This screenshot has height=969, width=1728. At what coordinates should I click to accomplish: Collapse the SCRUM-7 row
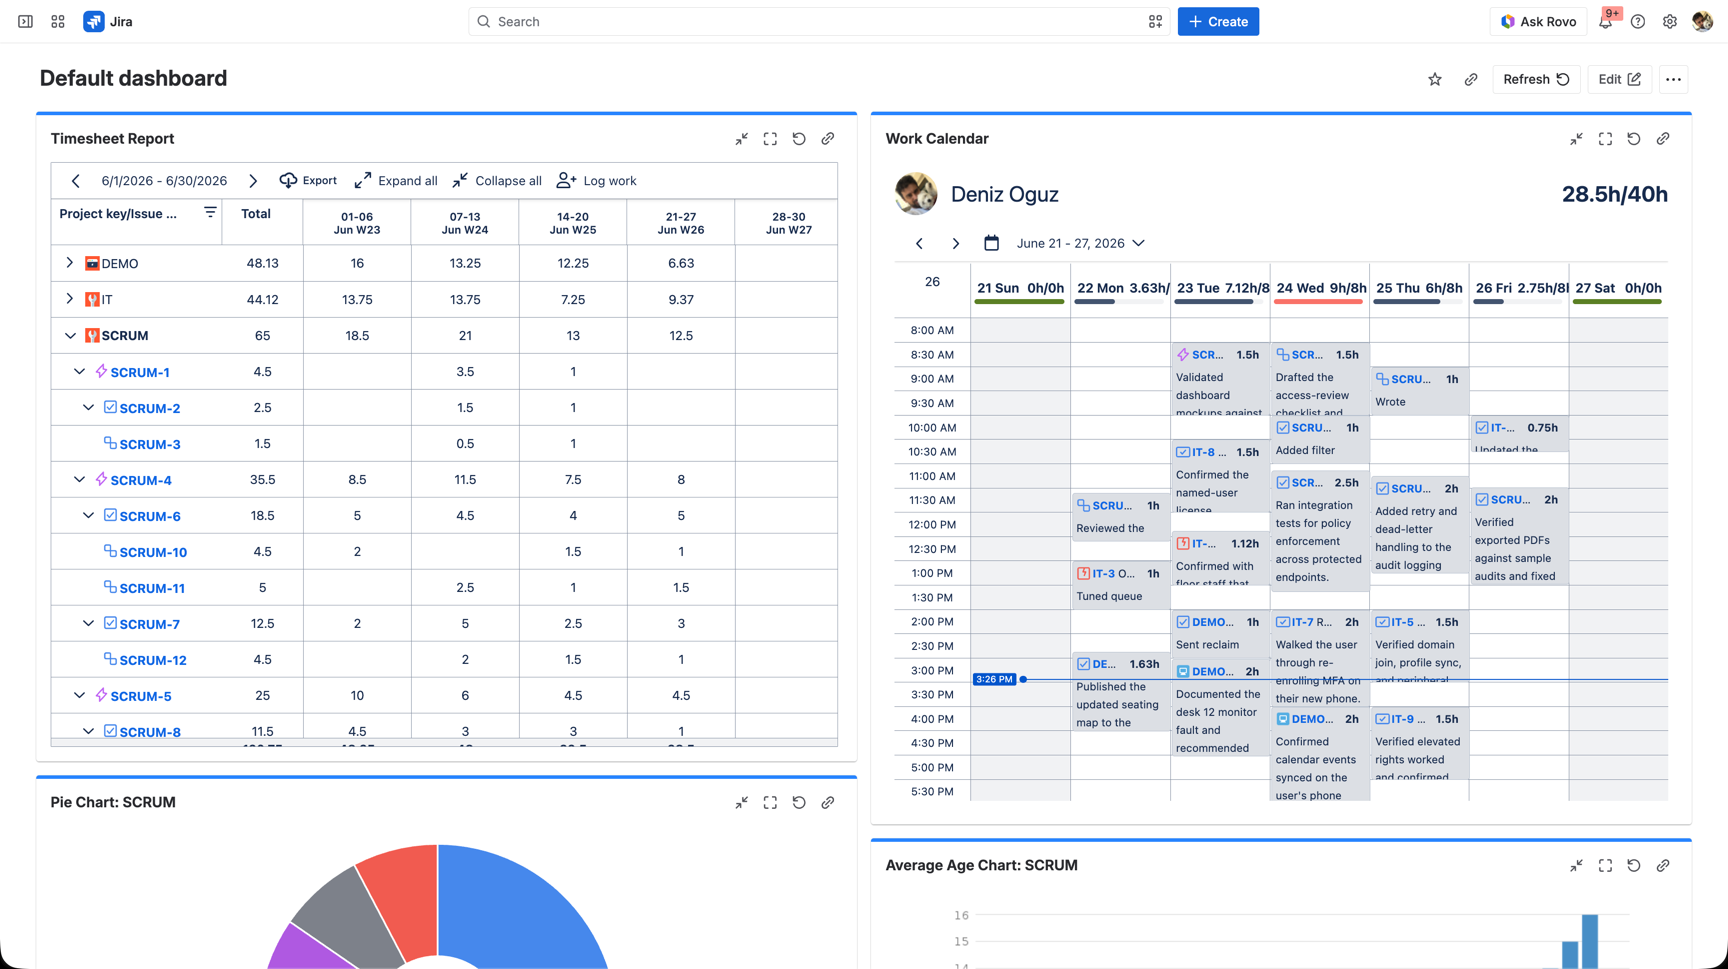[x=88, y=624]
